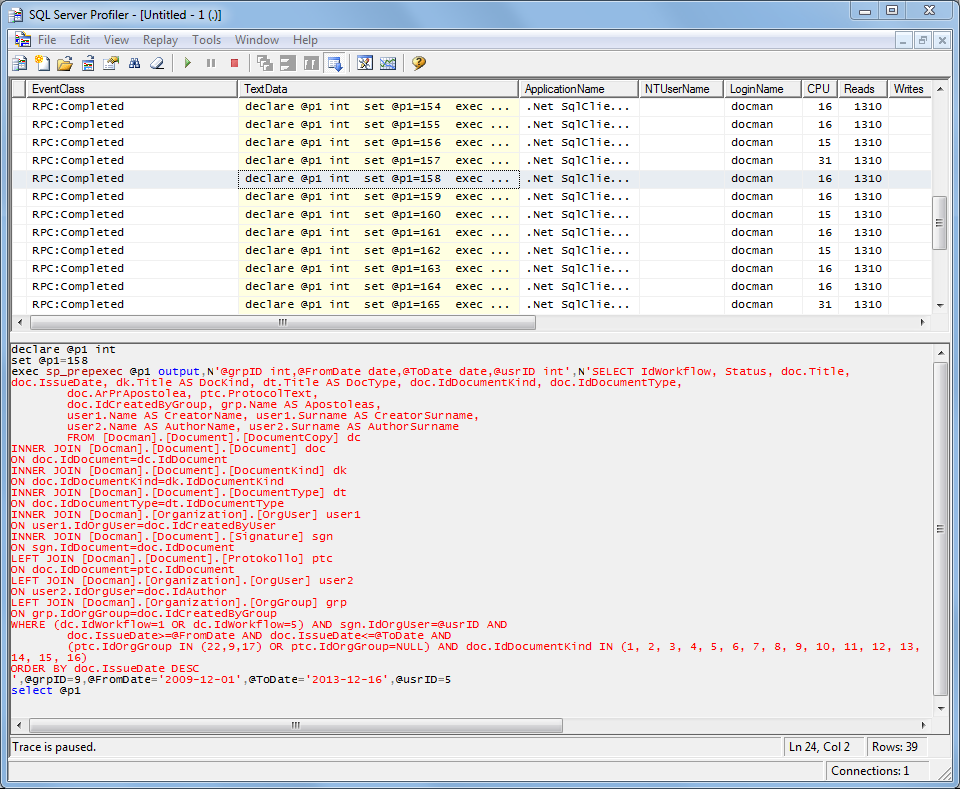Click the events grid scroll-up arrow
The image size is (960, 789).
coord(940,89)
